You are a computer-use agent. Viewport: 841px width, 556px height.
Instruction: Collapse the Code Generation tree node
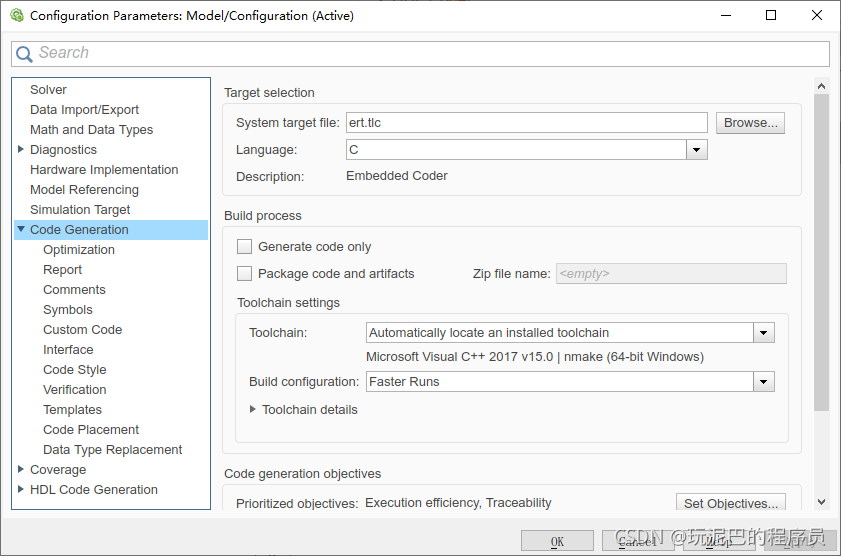click(21, 229)
